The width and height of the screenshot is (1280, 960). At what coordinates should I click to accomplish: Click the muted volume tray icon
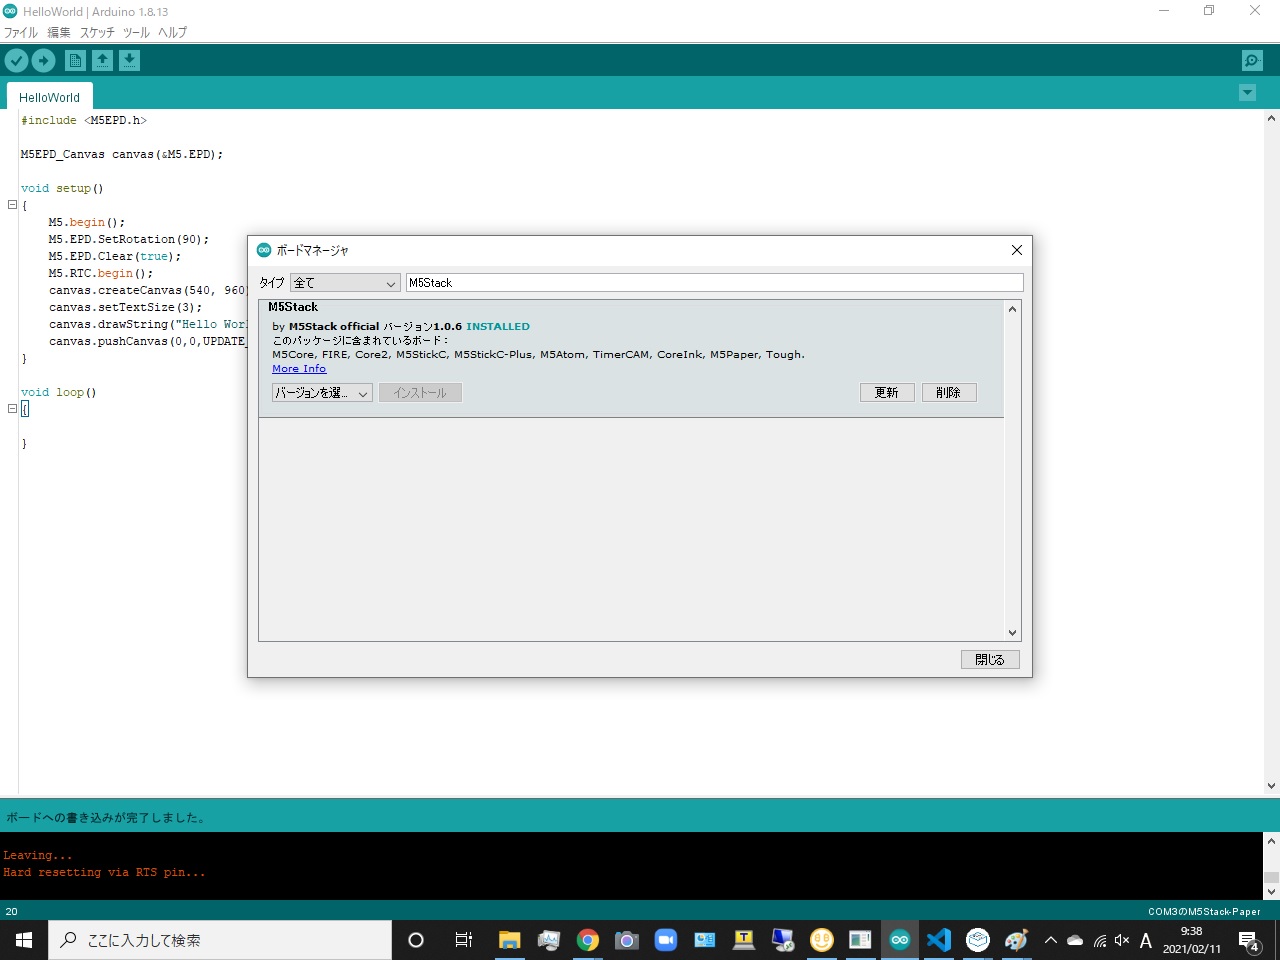(1122, 940)
